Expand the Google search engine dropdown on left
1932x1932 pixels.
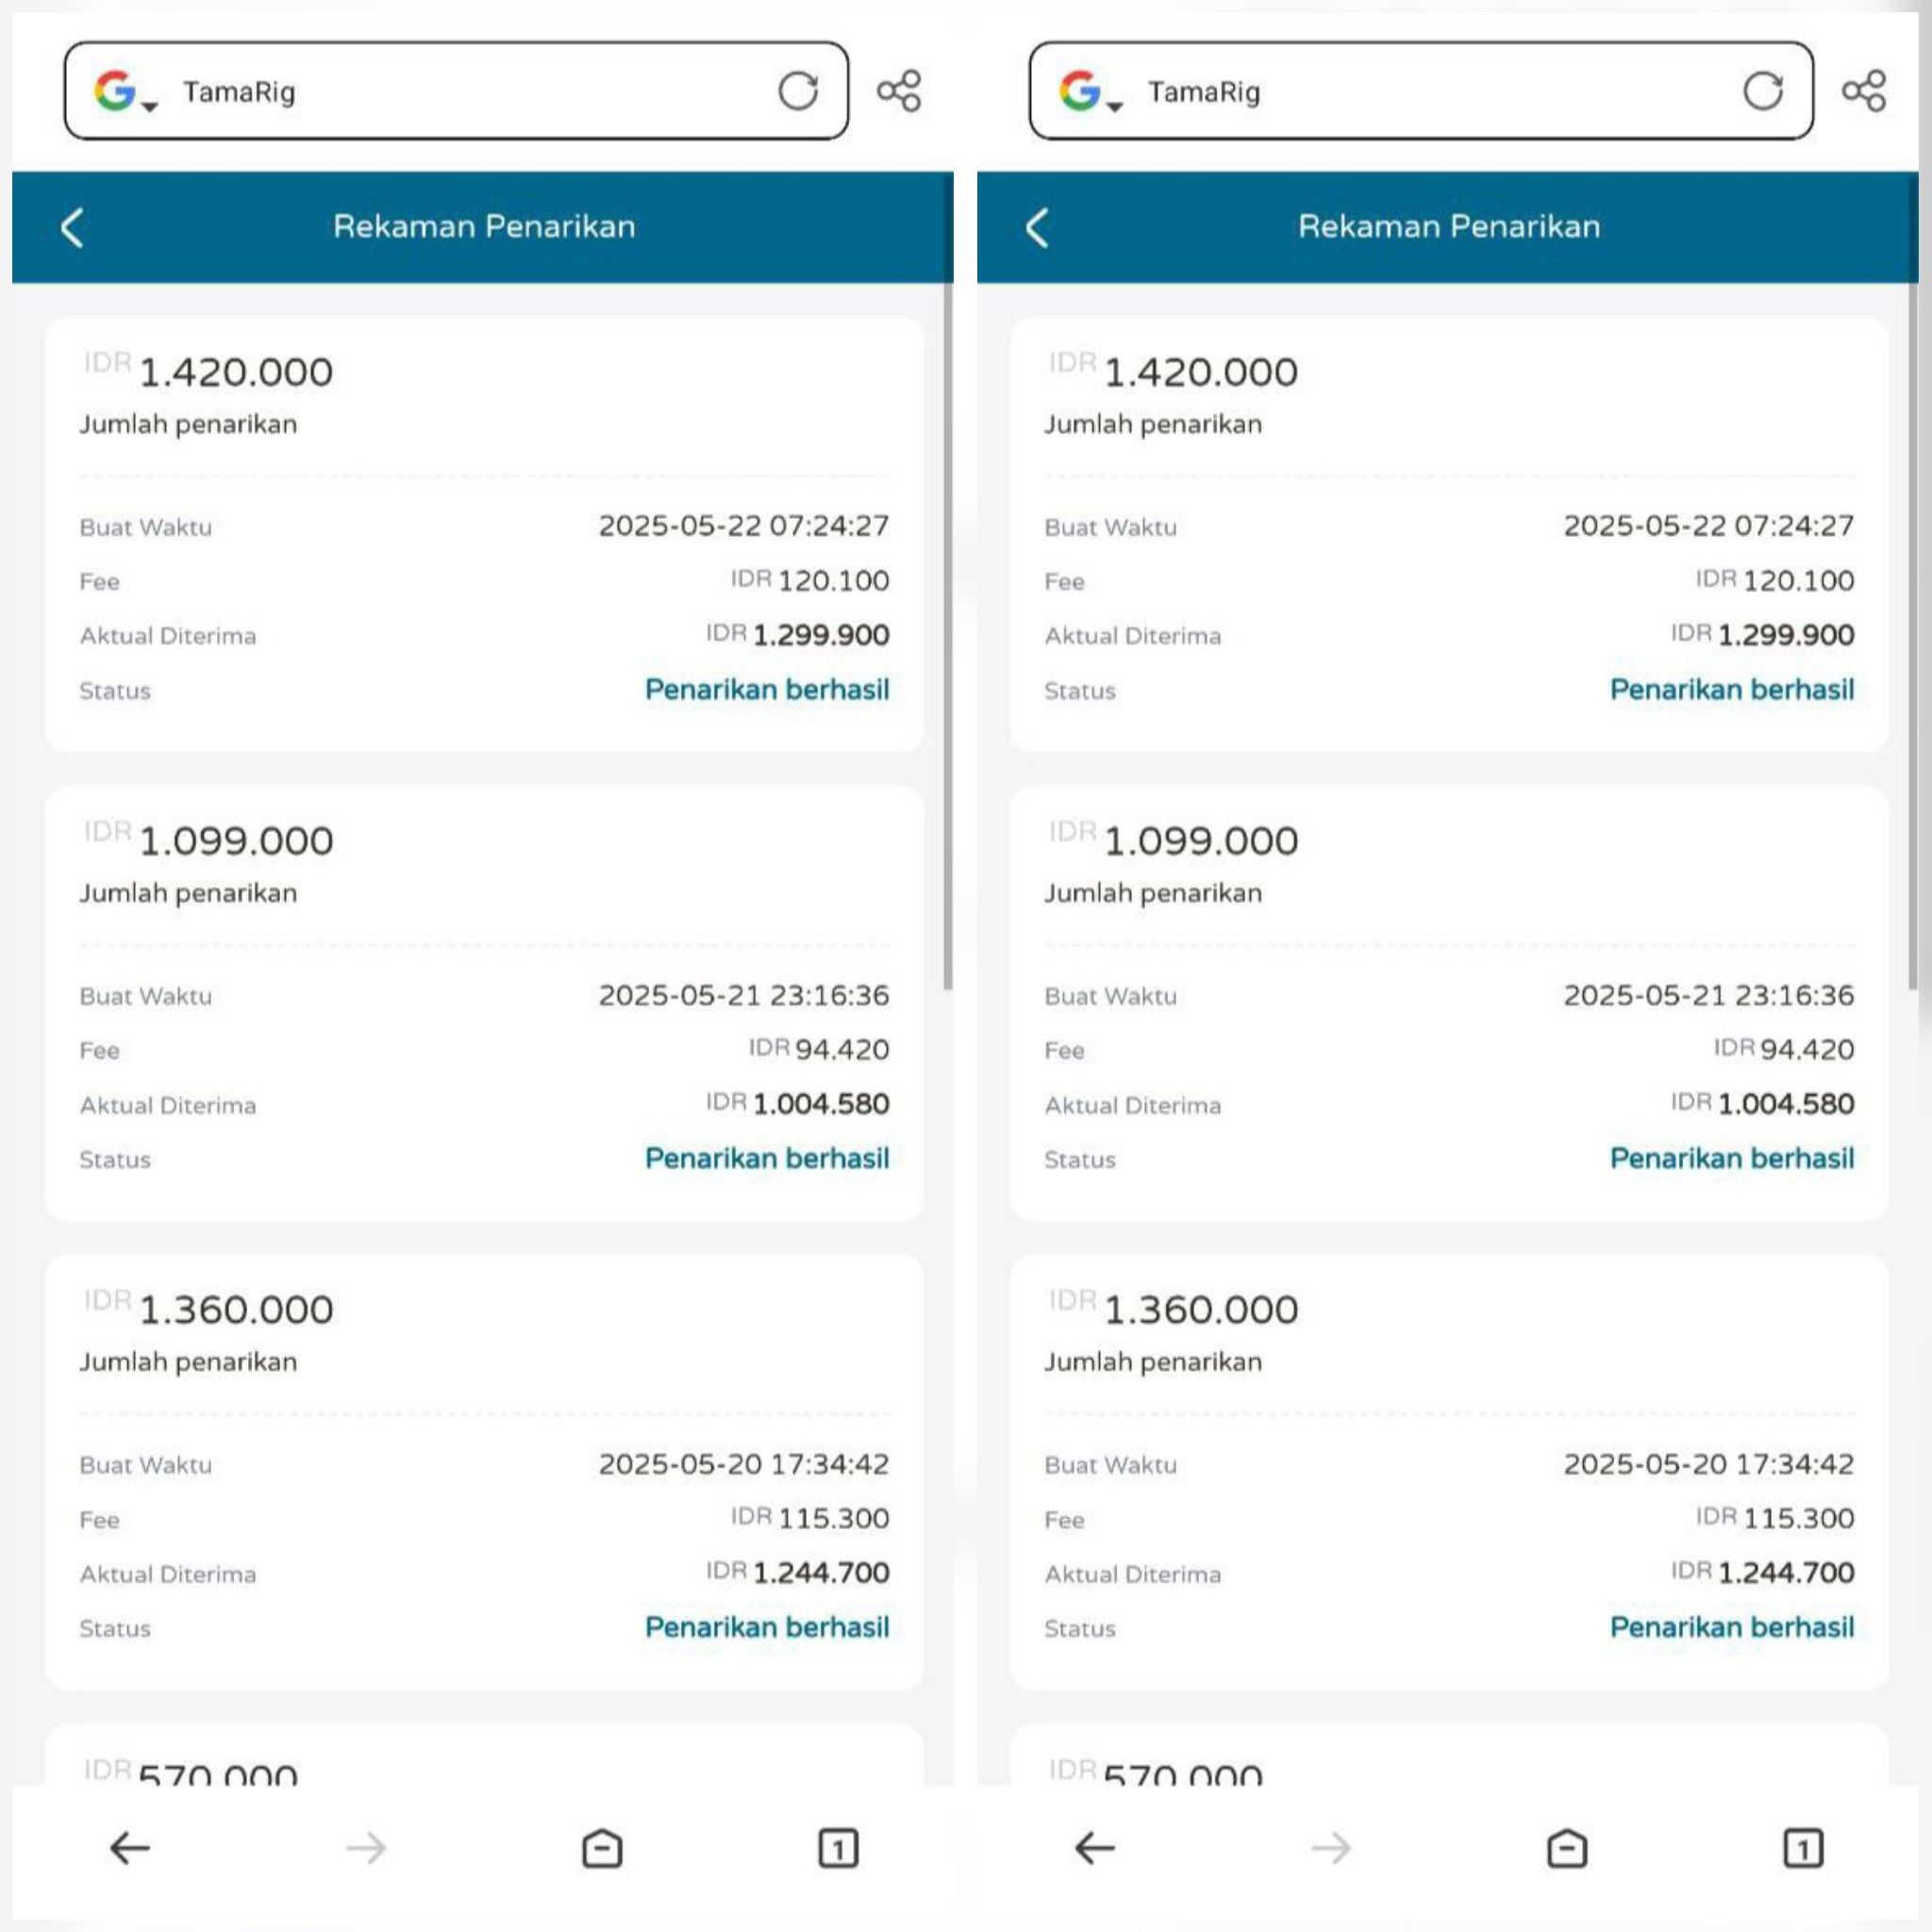tap(126, 91)
